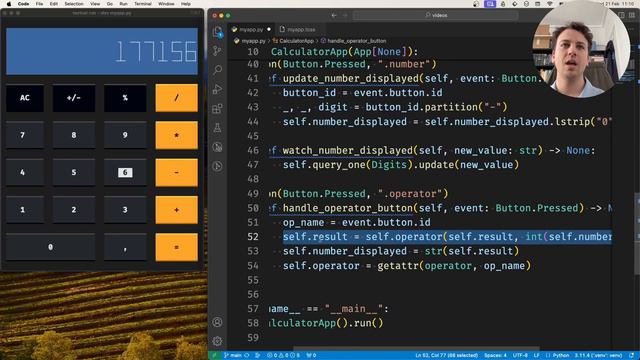This screenshot has height=360, width=640.
Task: Open the Run and Debug view
Action: pos(218,89)
